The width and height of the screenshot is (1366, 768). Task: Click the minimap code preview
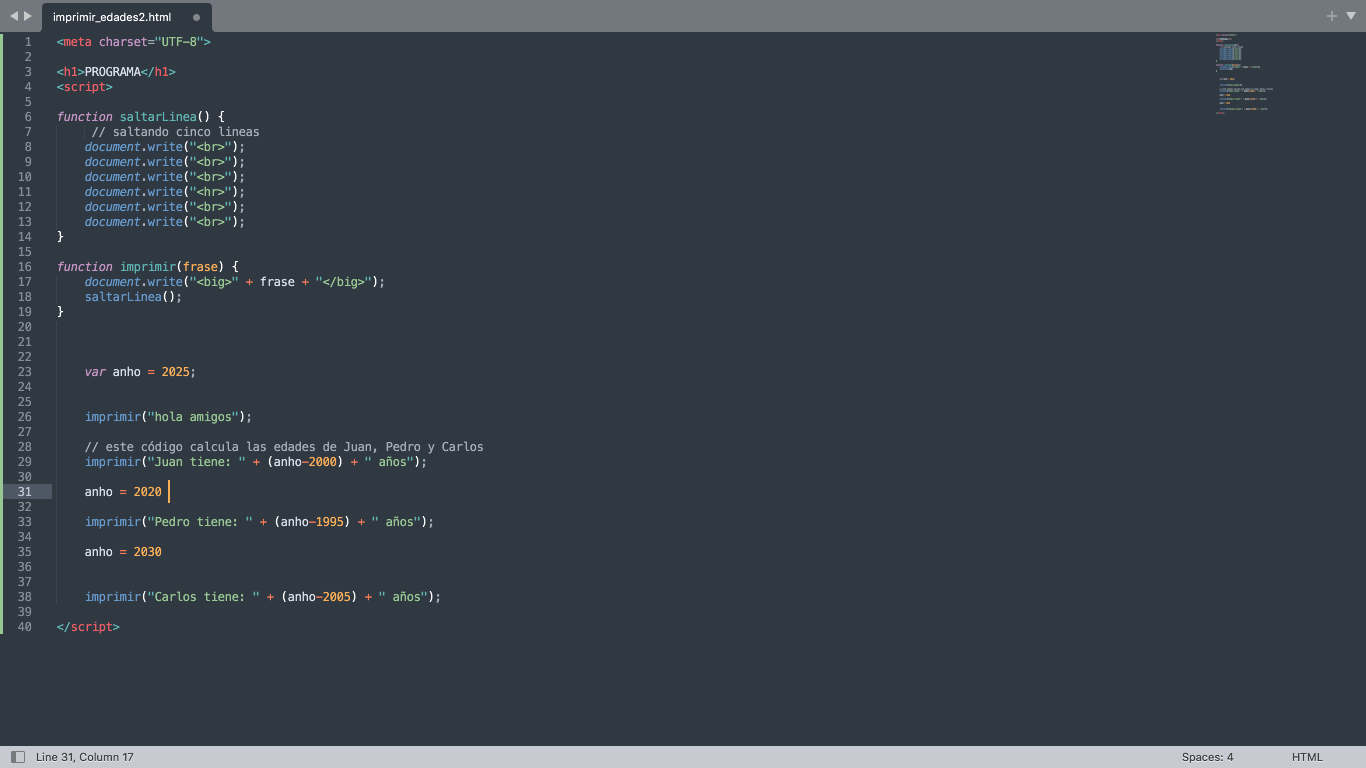pyautogui.click(x=1243, y=74)
